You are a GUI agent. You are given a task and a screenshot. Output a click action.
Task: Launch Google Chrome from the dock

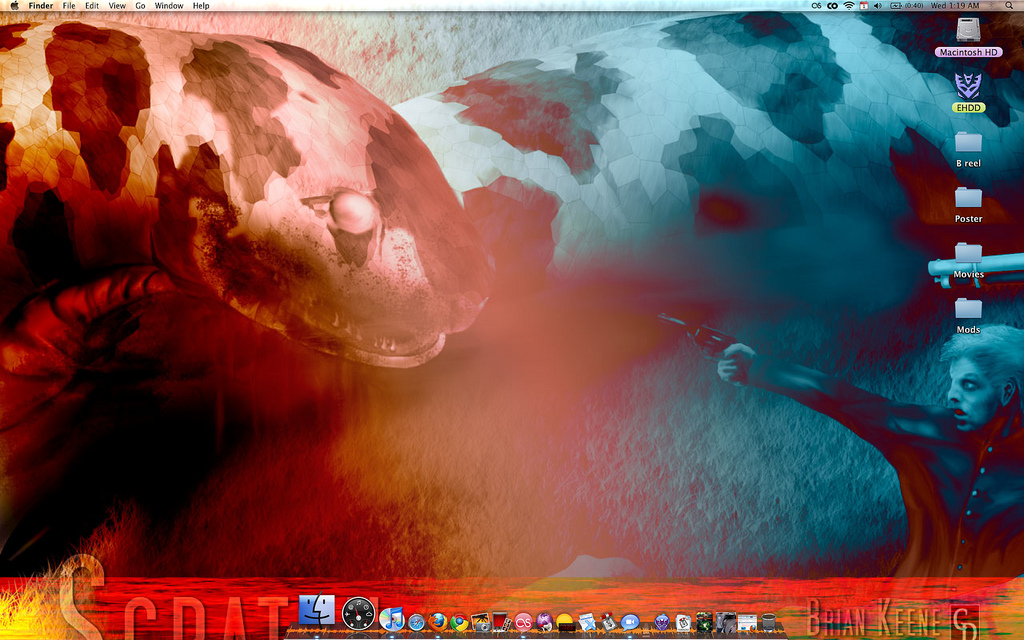pos(460,622)
